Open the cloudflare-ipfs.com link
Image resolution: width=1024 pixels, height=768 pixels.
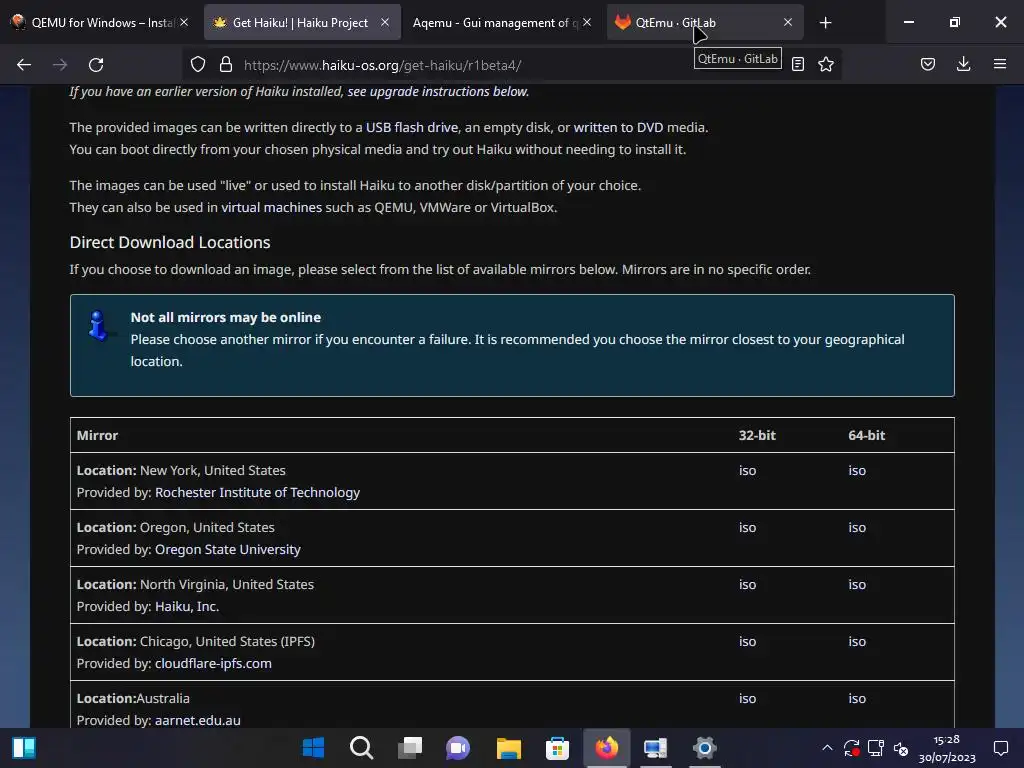coord(213,663)
